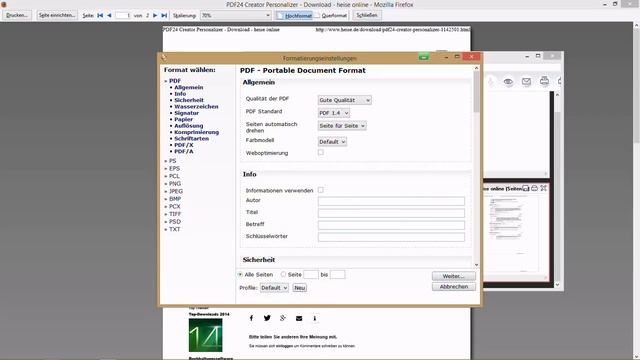Click print icon on the document thumbnail header
This screenshot has height=360, width=640.
tap(534, 188)
